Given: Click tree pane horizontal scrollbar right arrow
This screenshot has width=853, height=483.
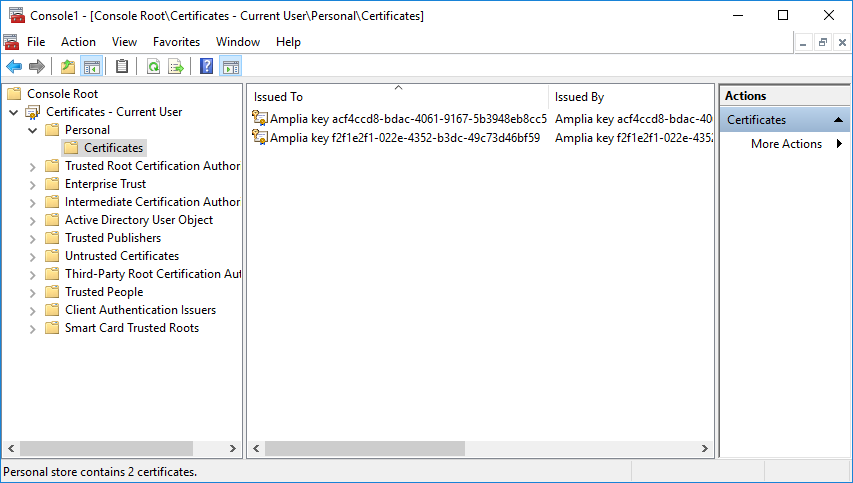Looking at the screenshot, I should point(233,449).
